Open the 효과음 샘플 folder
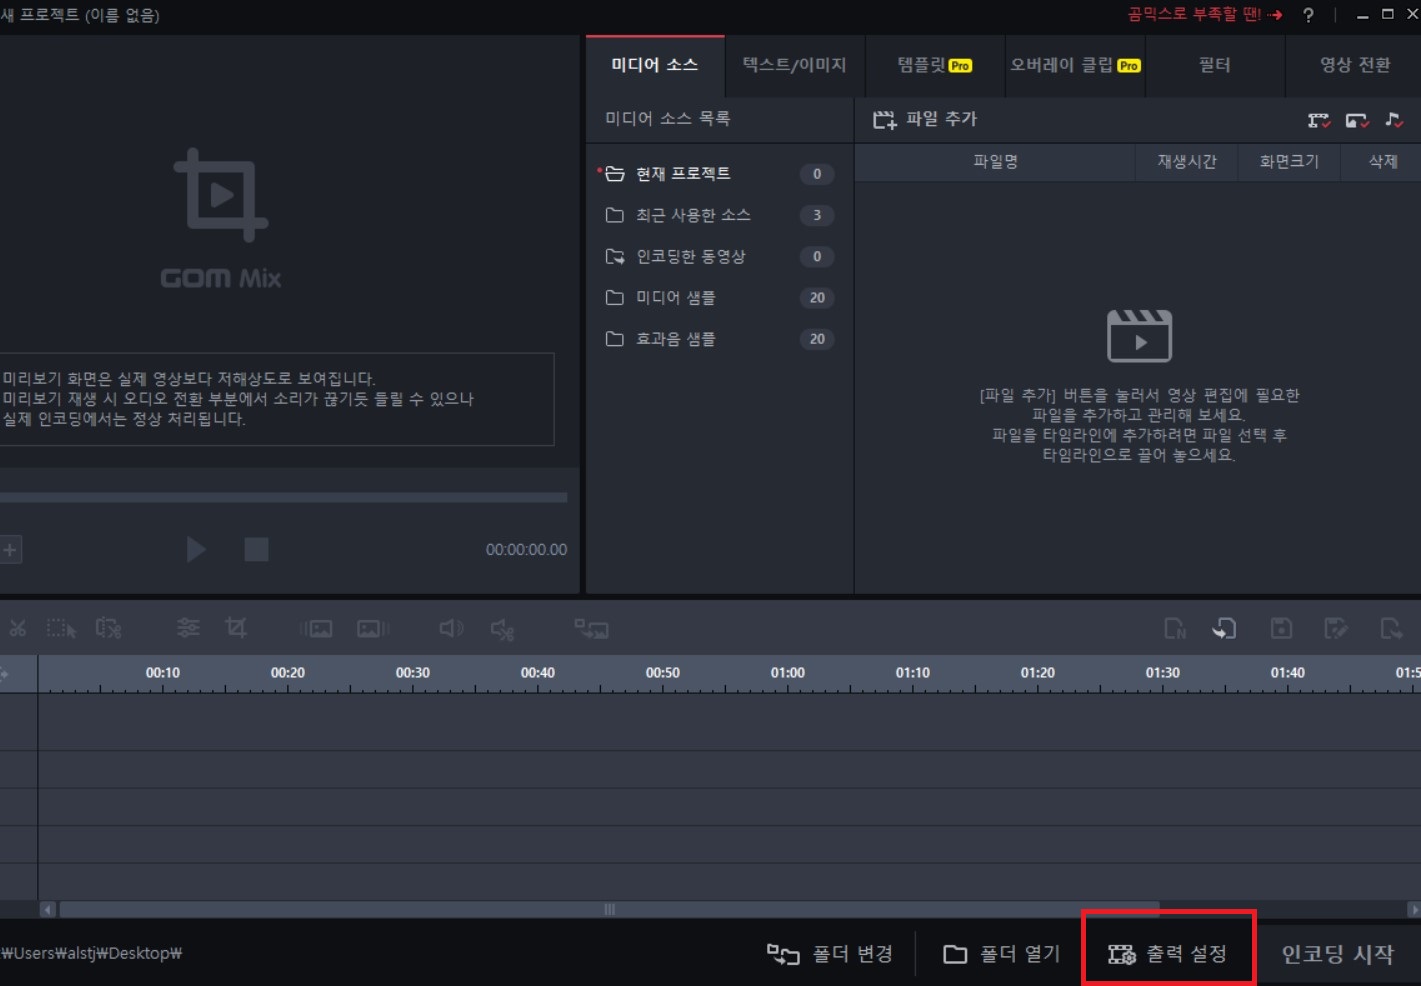The width and height of the screenshot is (1421, 986). [719, 339]
